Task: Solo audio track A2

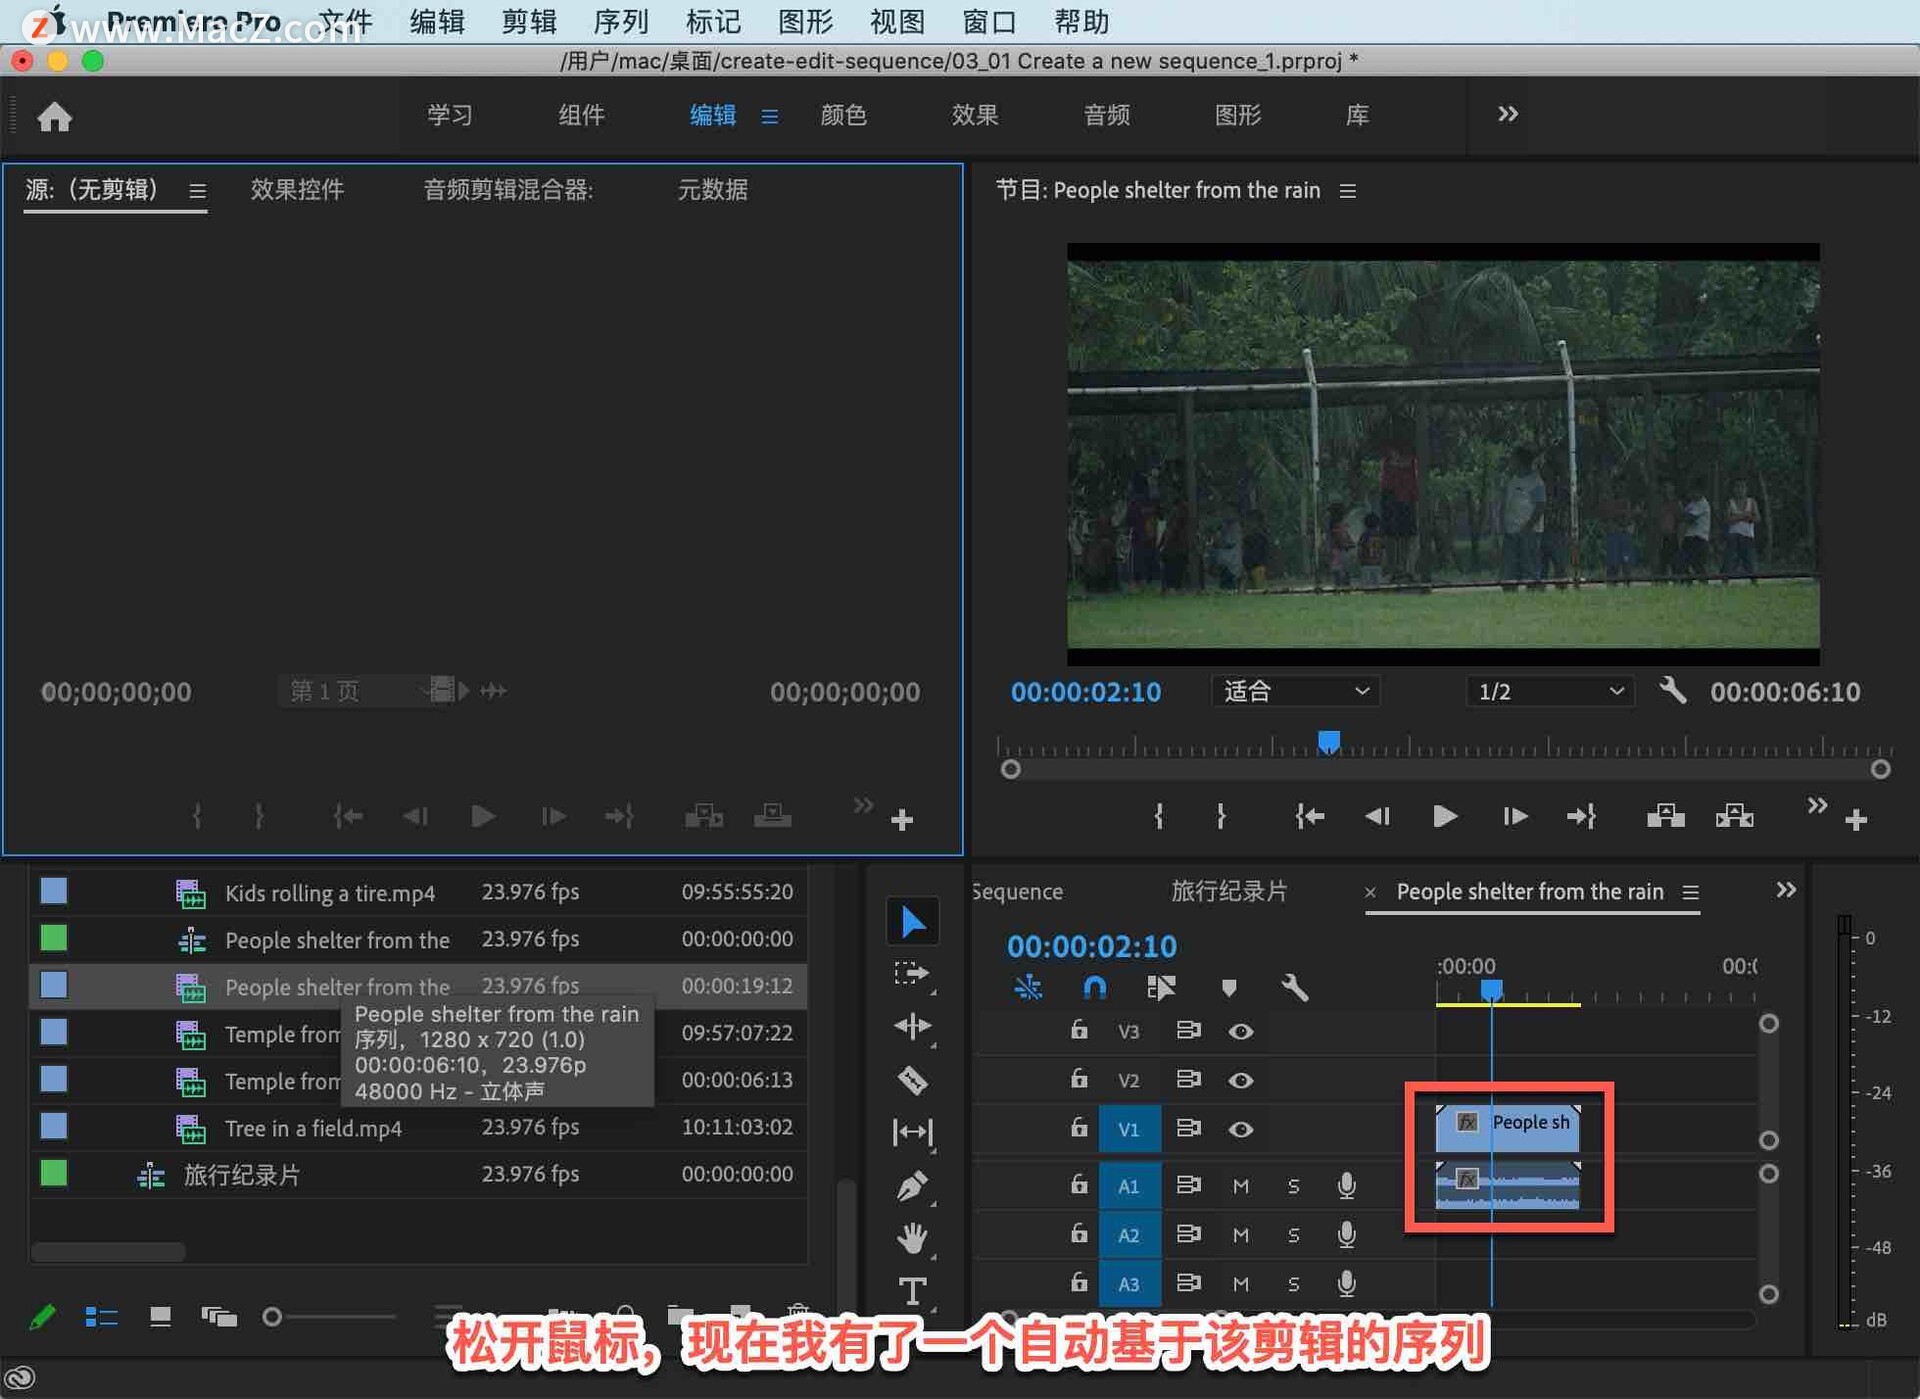Action: coord(1293,1235)
